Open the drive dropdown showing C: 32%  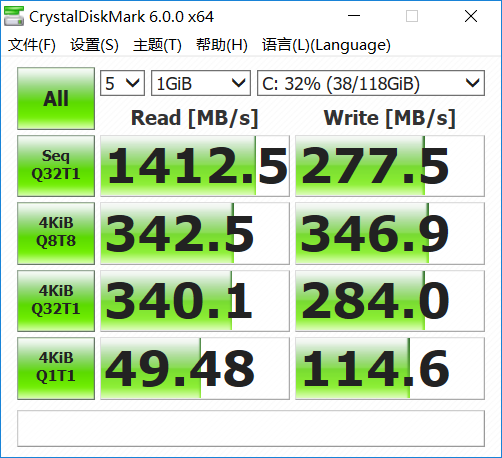point(371,83)
